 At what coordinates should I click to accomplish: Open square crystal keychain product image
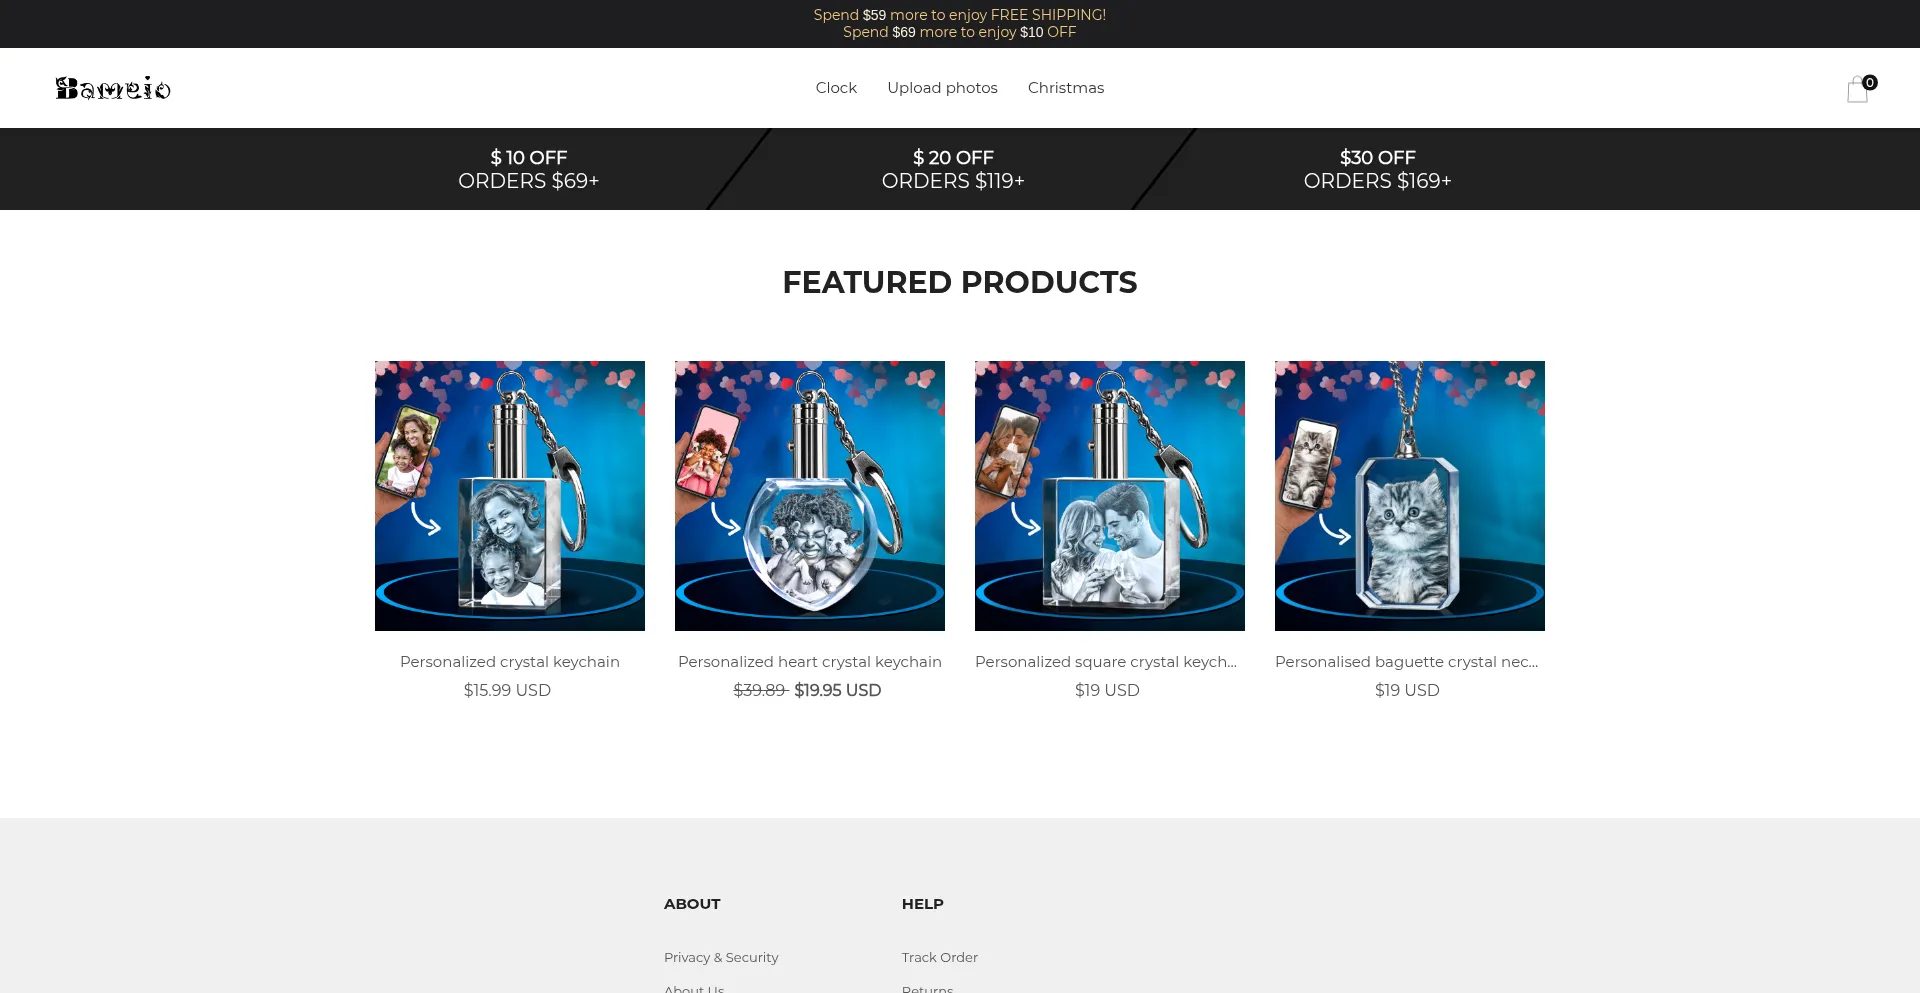click(1110, 496)
